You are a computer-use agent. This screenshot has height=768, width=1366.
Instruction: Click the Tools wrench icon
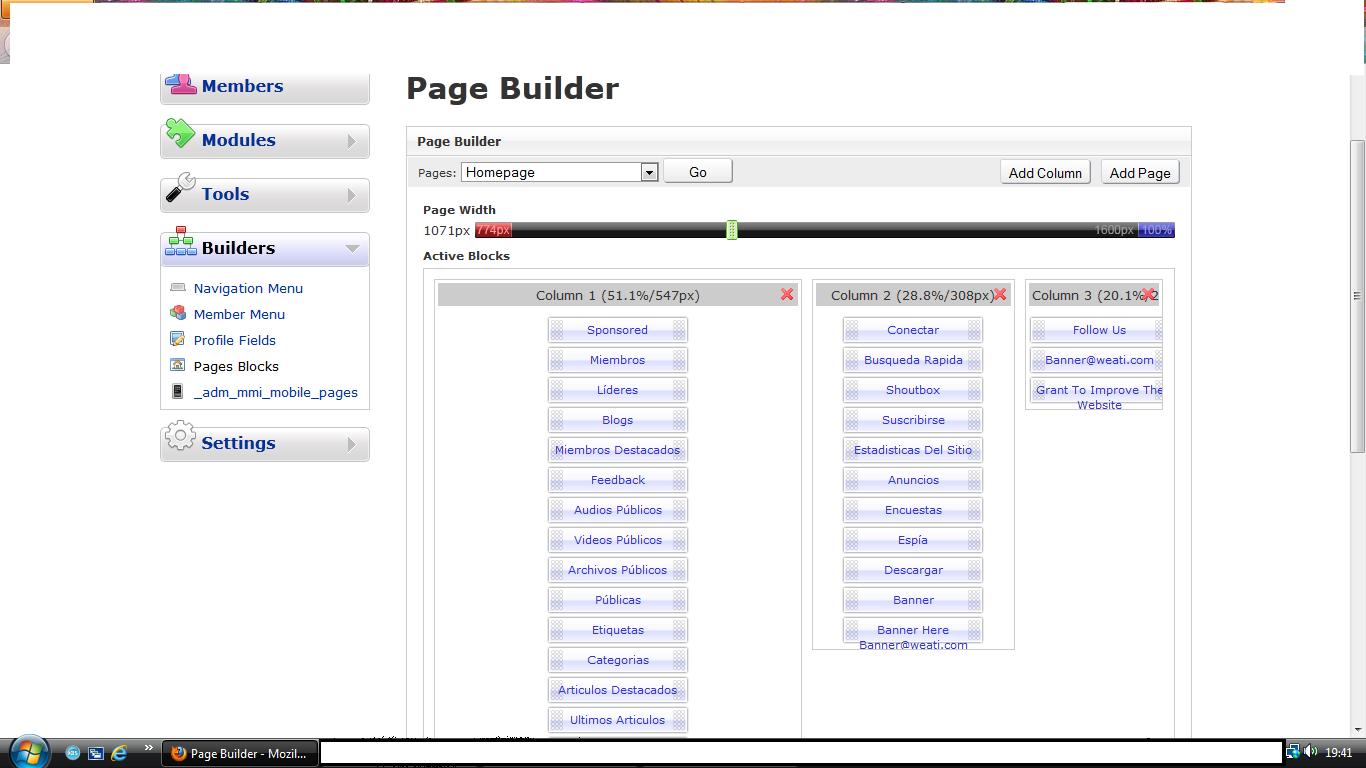(180, 188)
